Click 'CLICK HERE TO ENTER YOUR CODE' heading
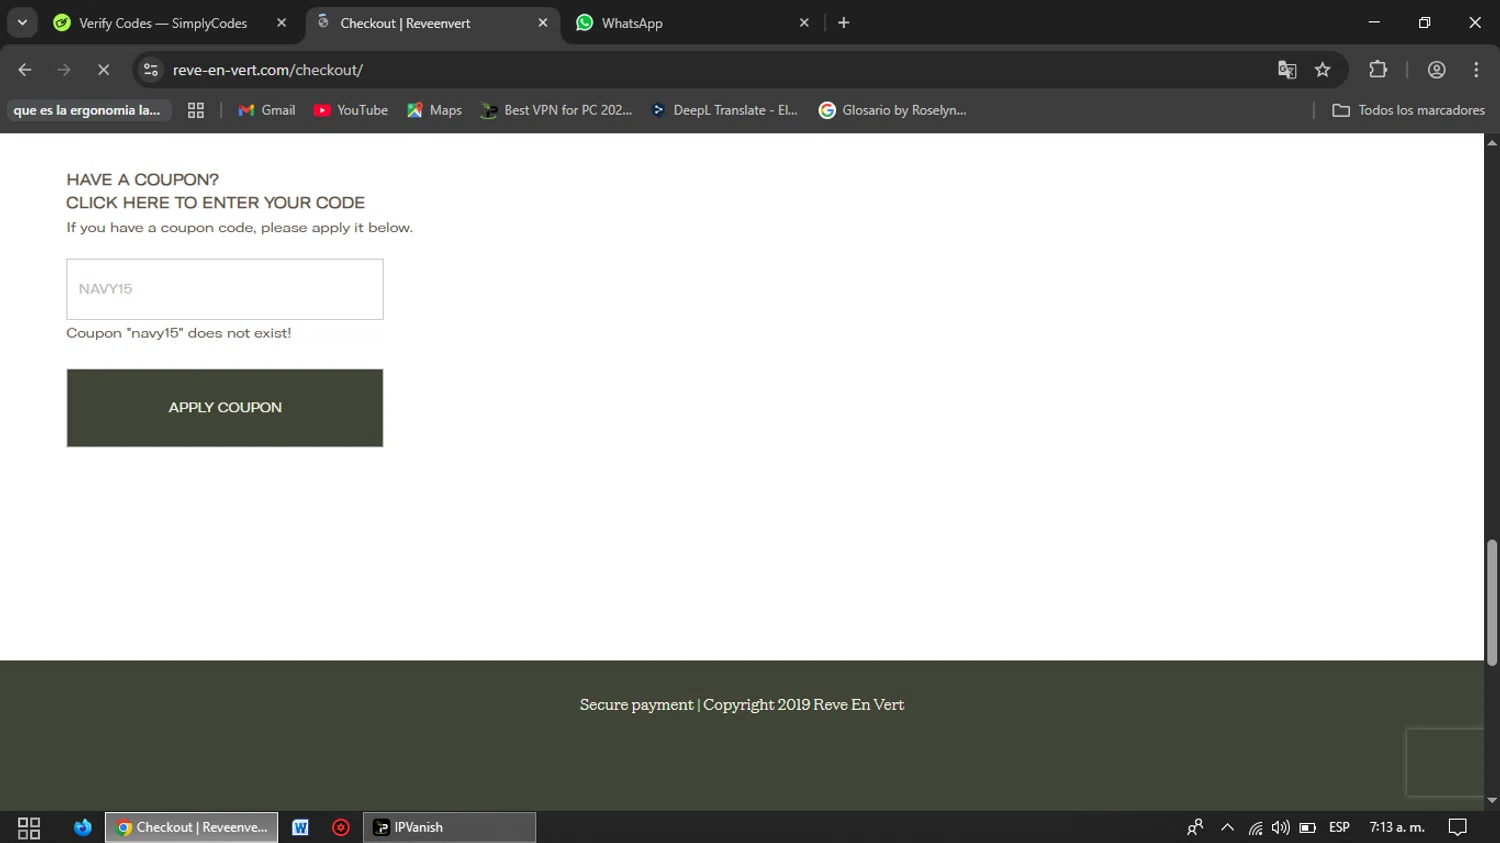Viewport: 1500px width, 843px height. pyautogui.click(x=216, y=203)
